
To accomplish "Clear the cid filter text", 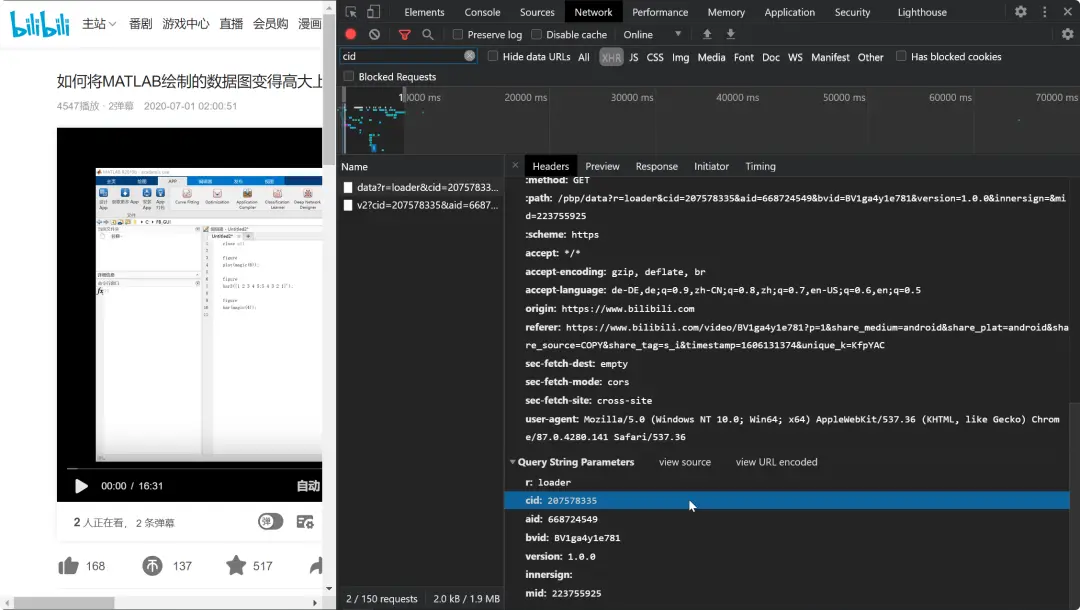I will click(x=469, y=56).
